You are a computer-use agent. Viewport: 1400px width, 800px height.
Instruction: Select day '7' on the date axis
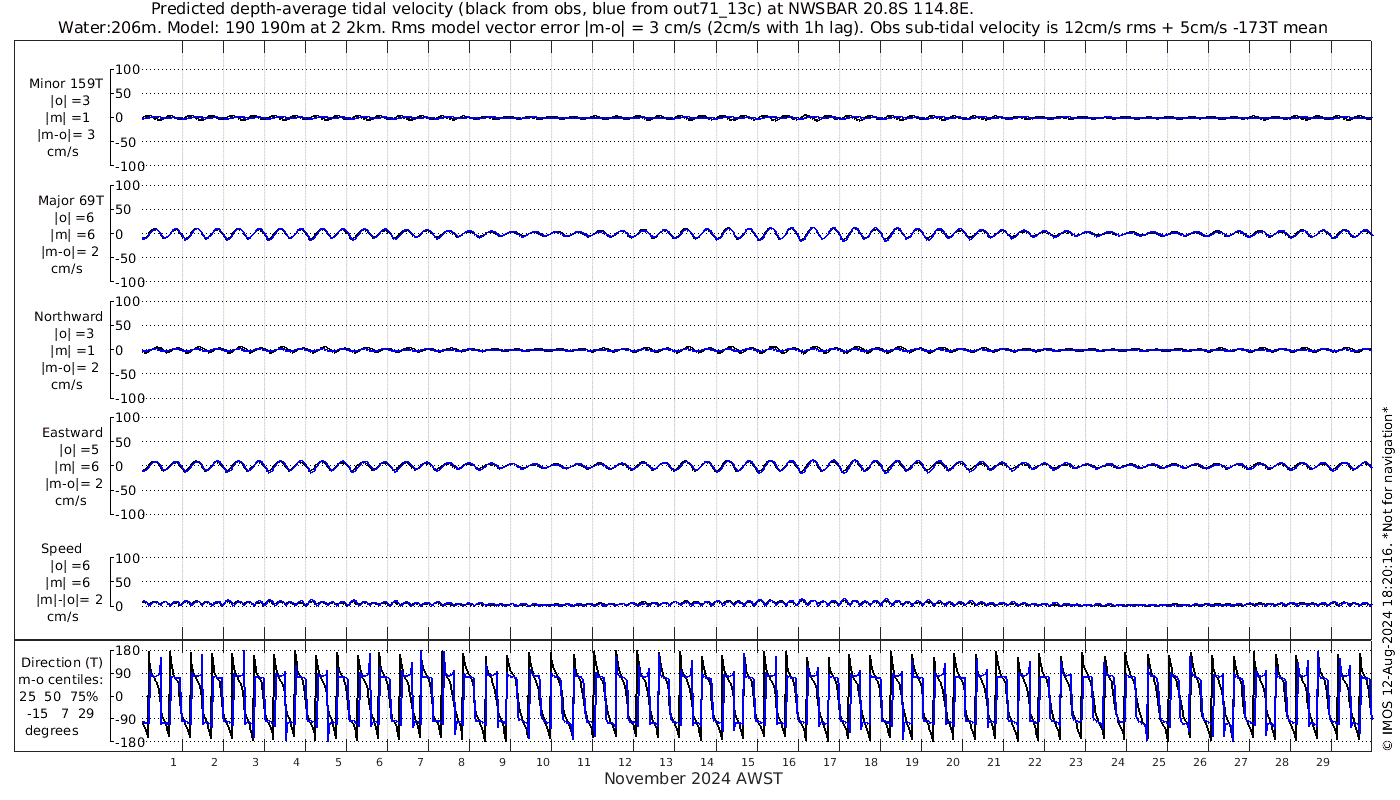tap(419, 762)
